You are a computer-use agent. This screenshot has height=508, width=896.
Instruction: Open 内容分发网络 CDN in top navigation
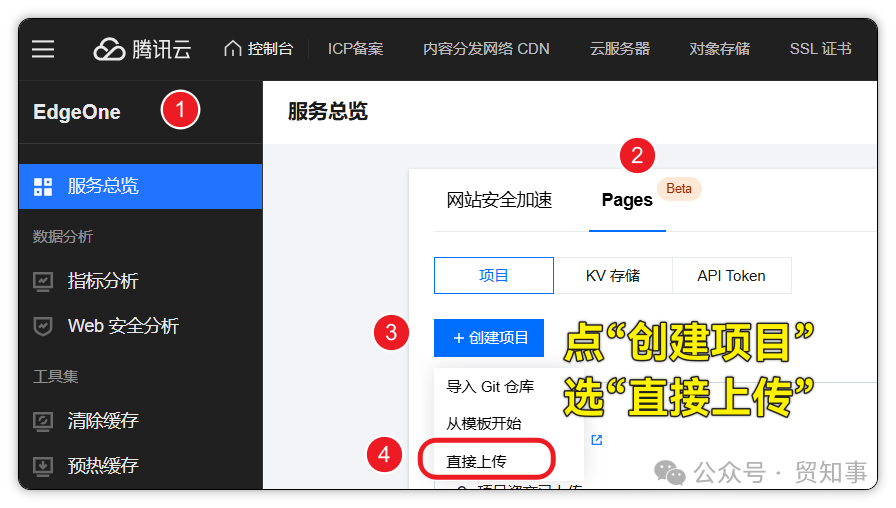(x=486, y=49)
